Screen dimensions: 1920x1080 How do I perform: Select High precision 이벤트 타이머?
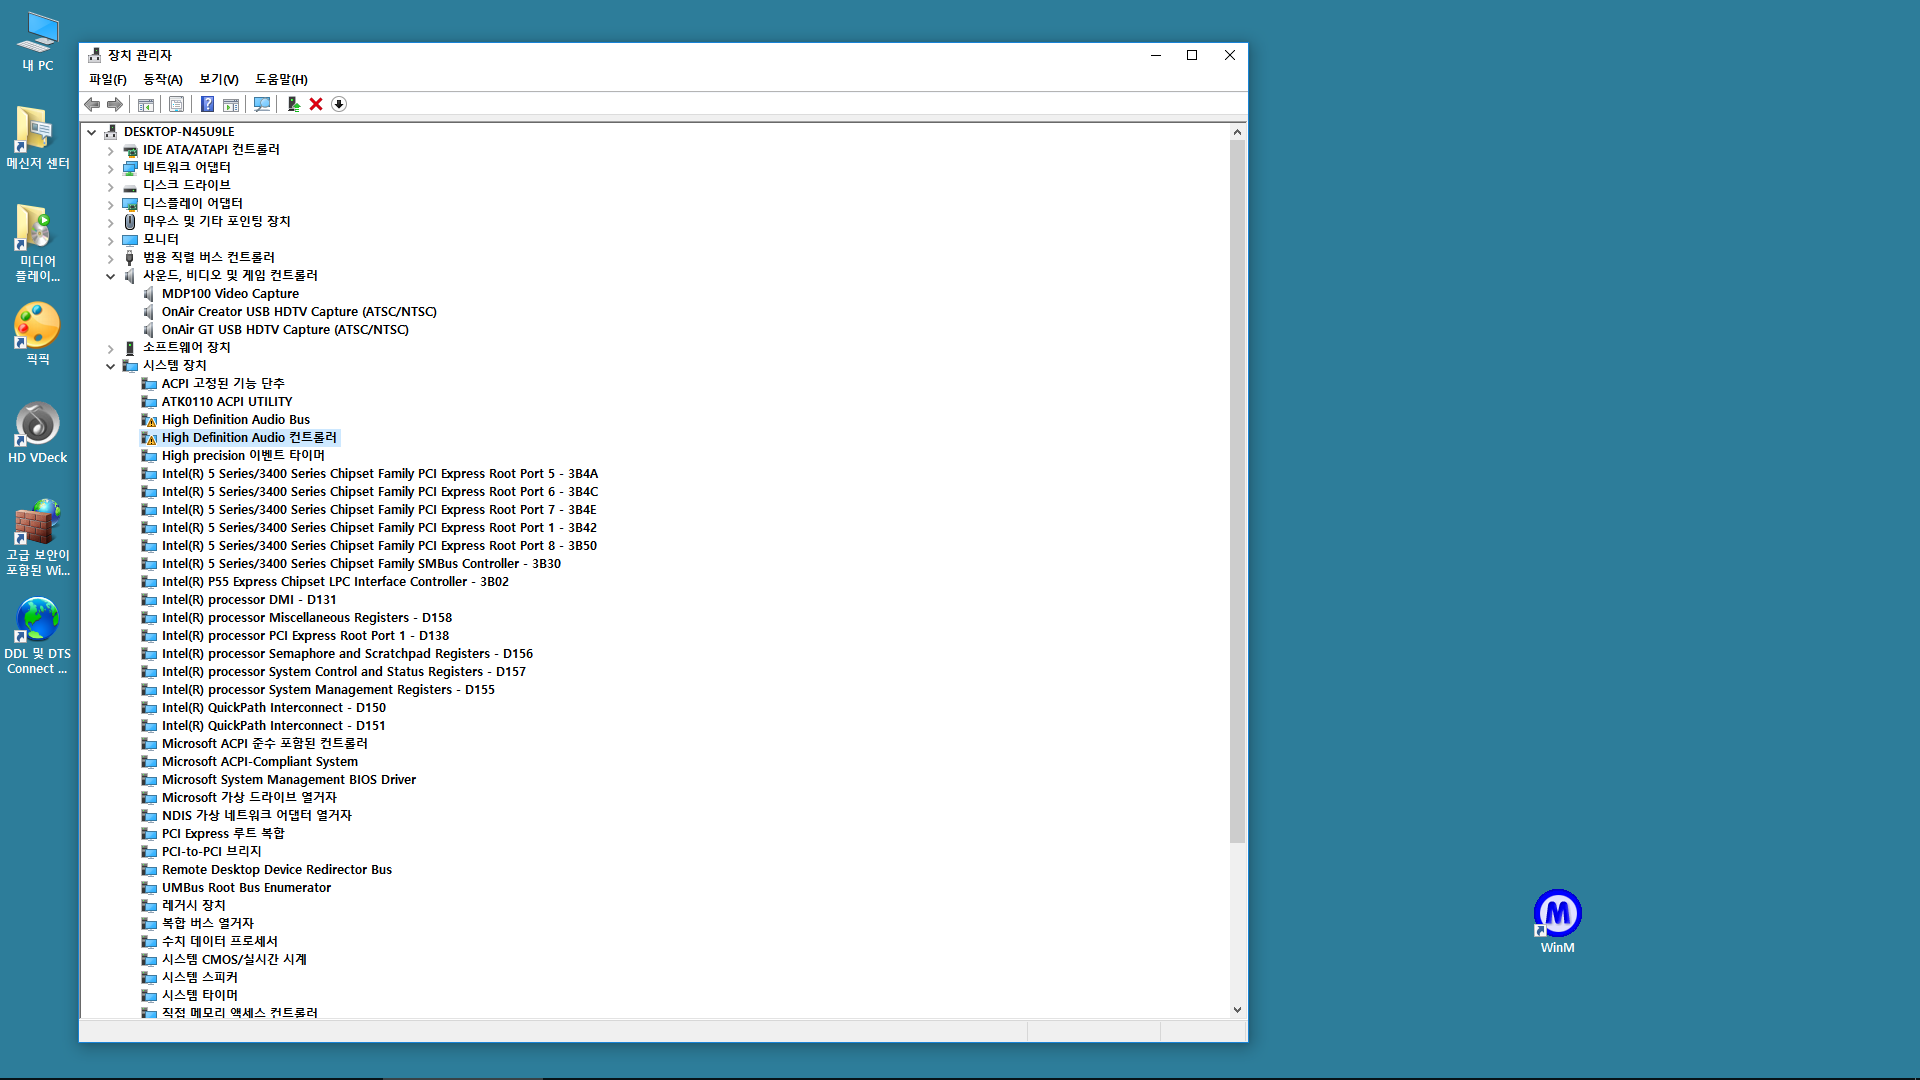243,456
